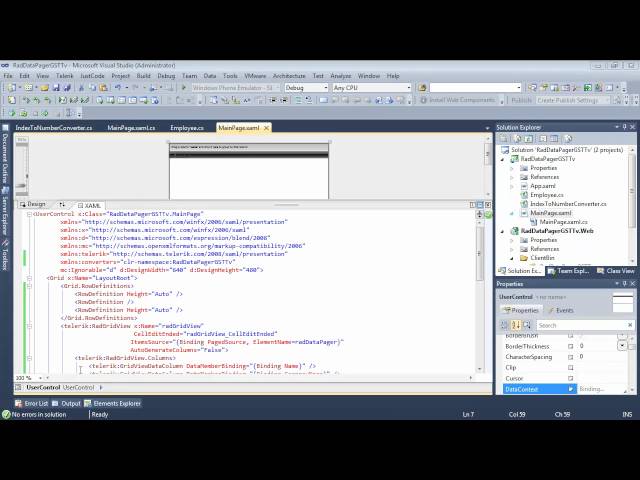Open the Debug configuration dropdown
The height and width of the screenshot is (480, 640).
[x=326, y=88]
